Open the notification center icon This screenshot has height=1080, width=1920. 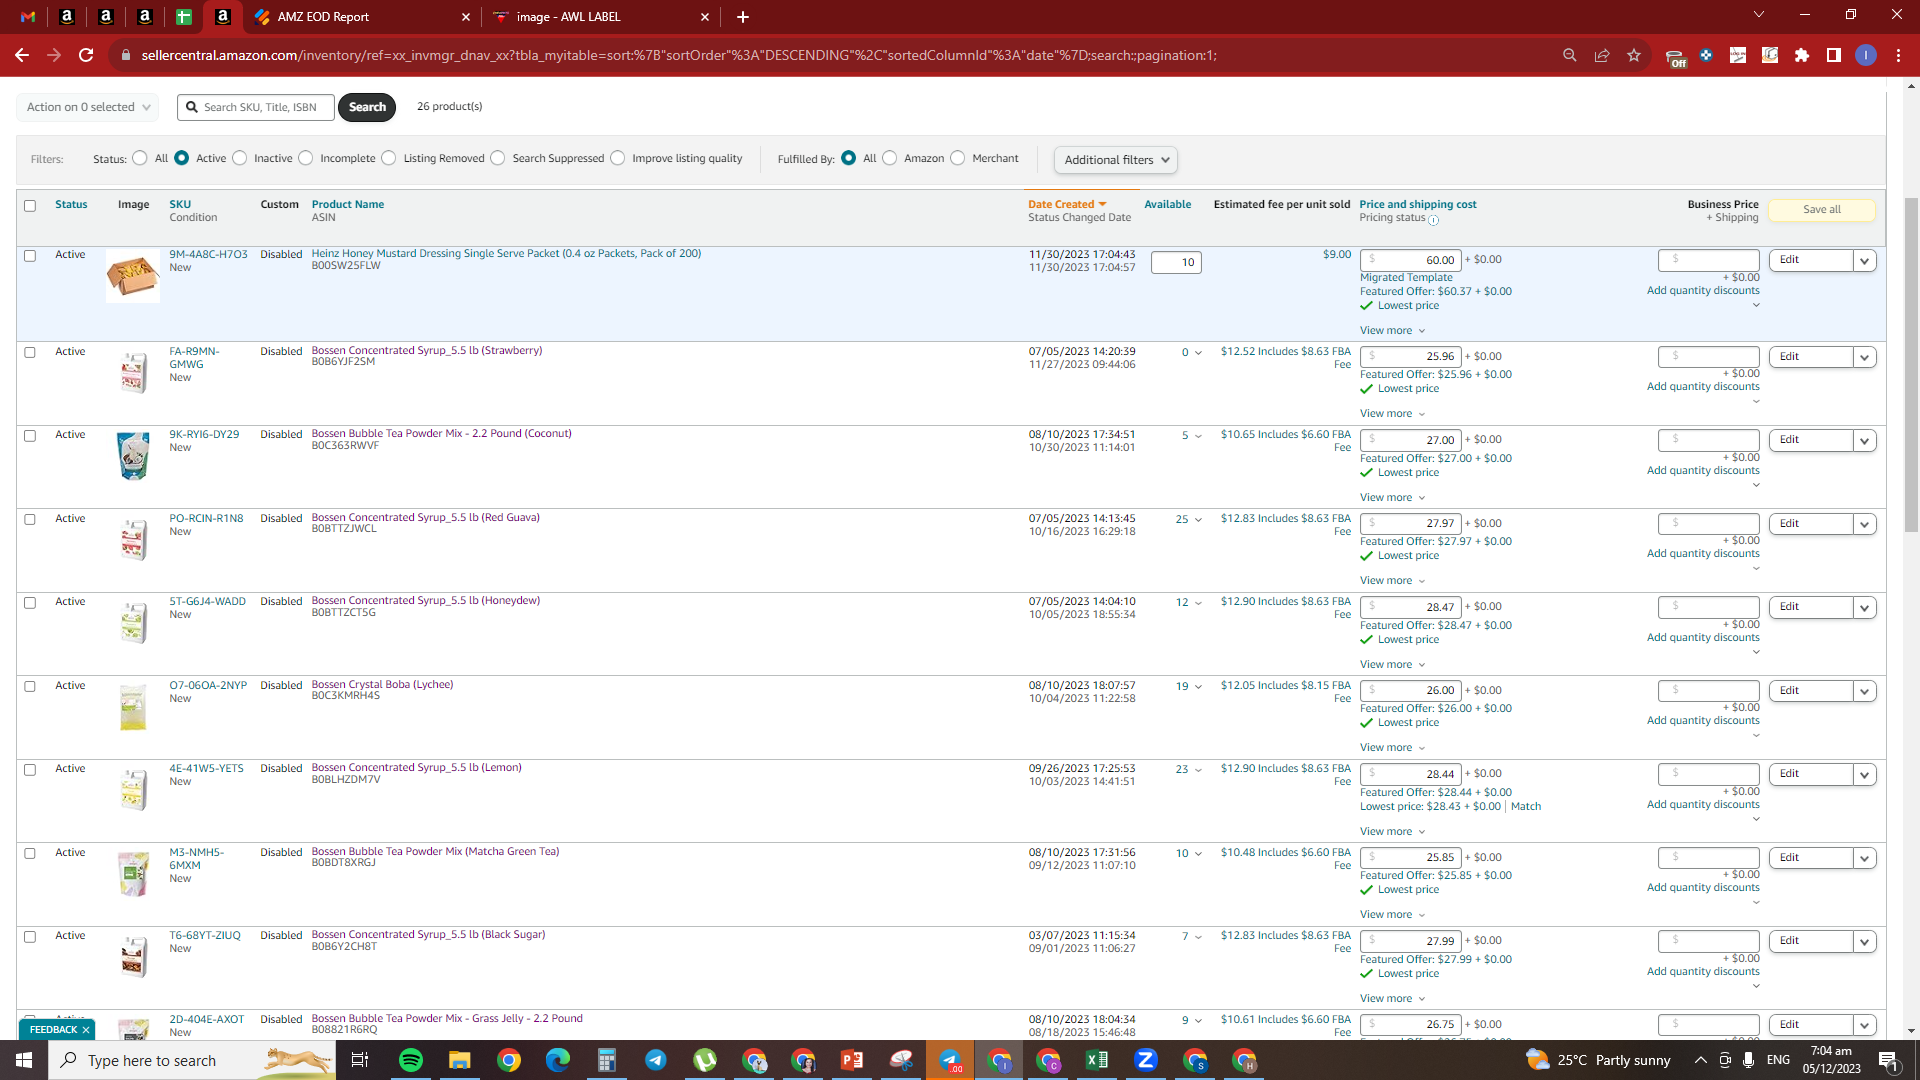tap(1888, 1060)
